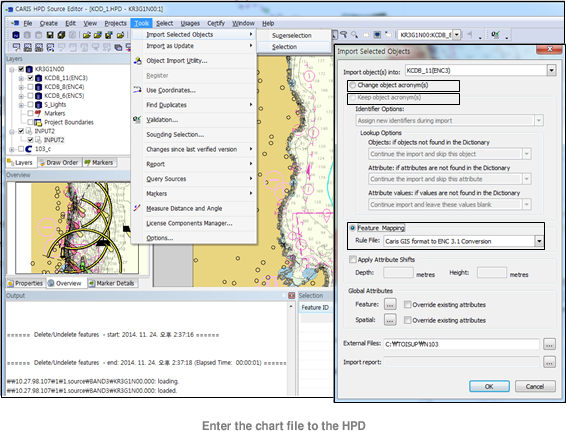Toggle the 103_c layer checkbox
Screen dimensions: 566x431
pos(21,149)
